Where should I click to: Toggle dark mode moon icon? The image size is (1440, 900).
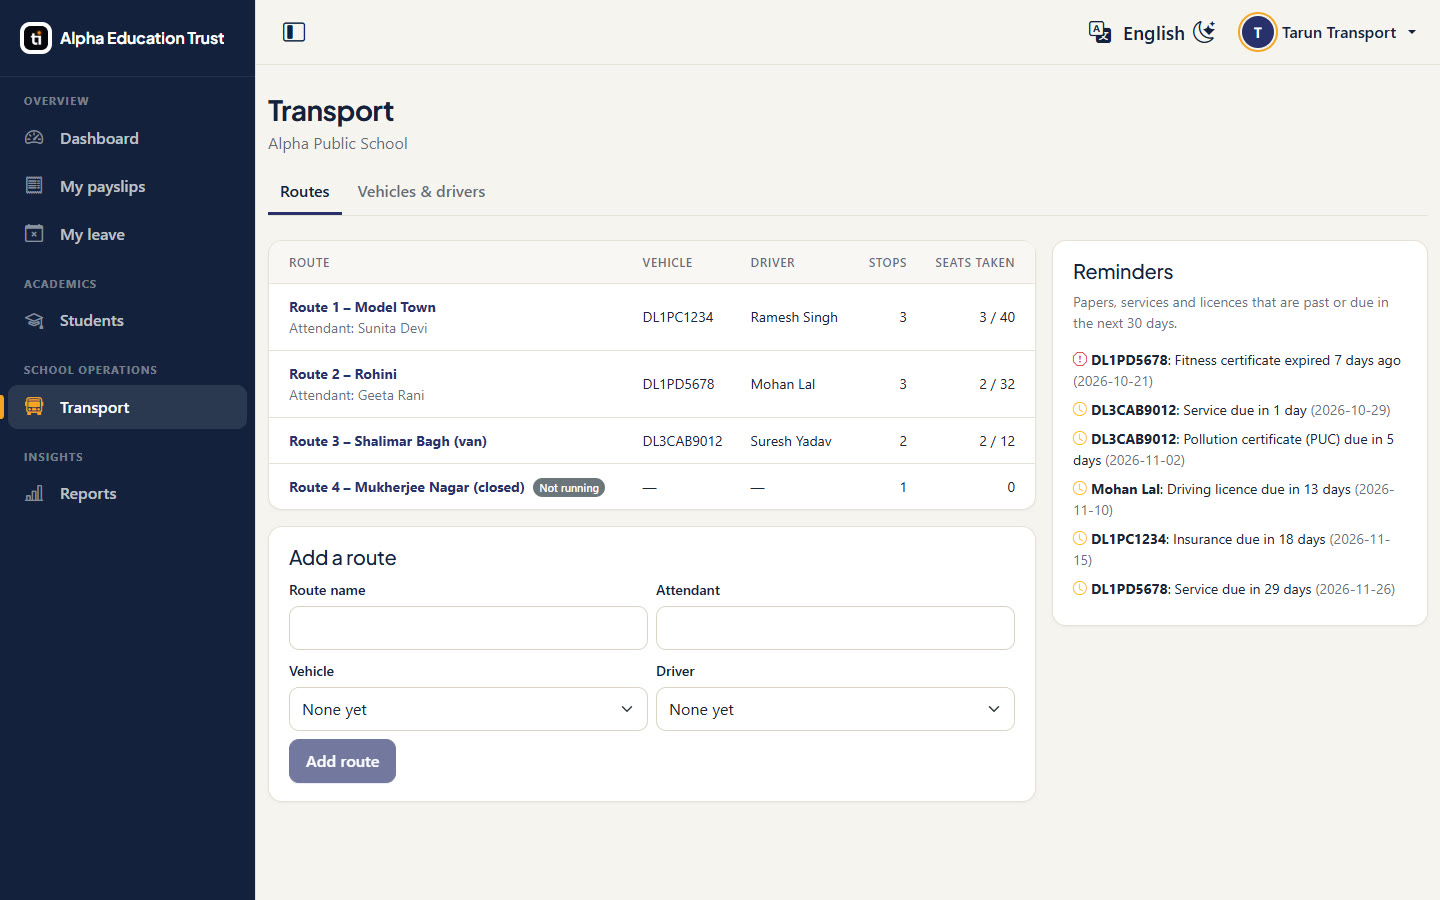1205,32
